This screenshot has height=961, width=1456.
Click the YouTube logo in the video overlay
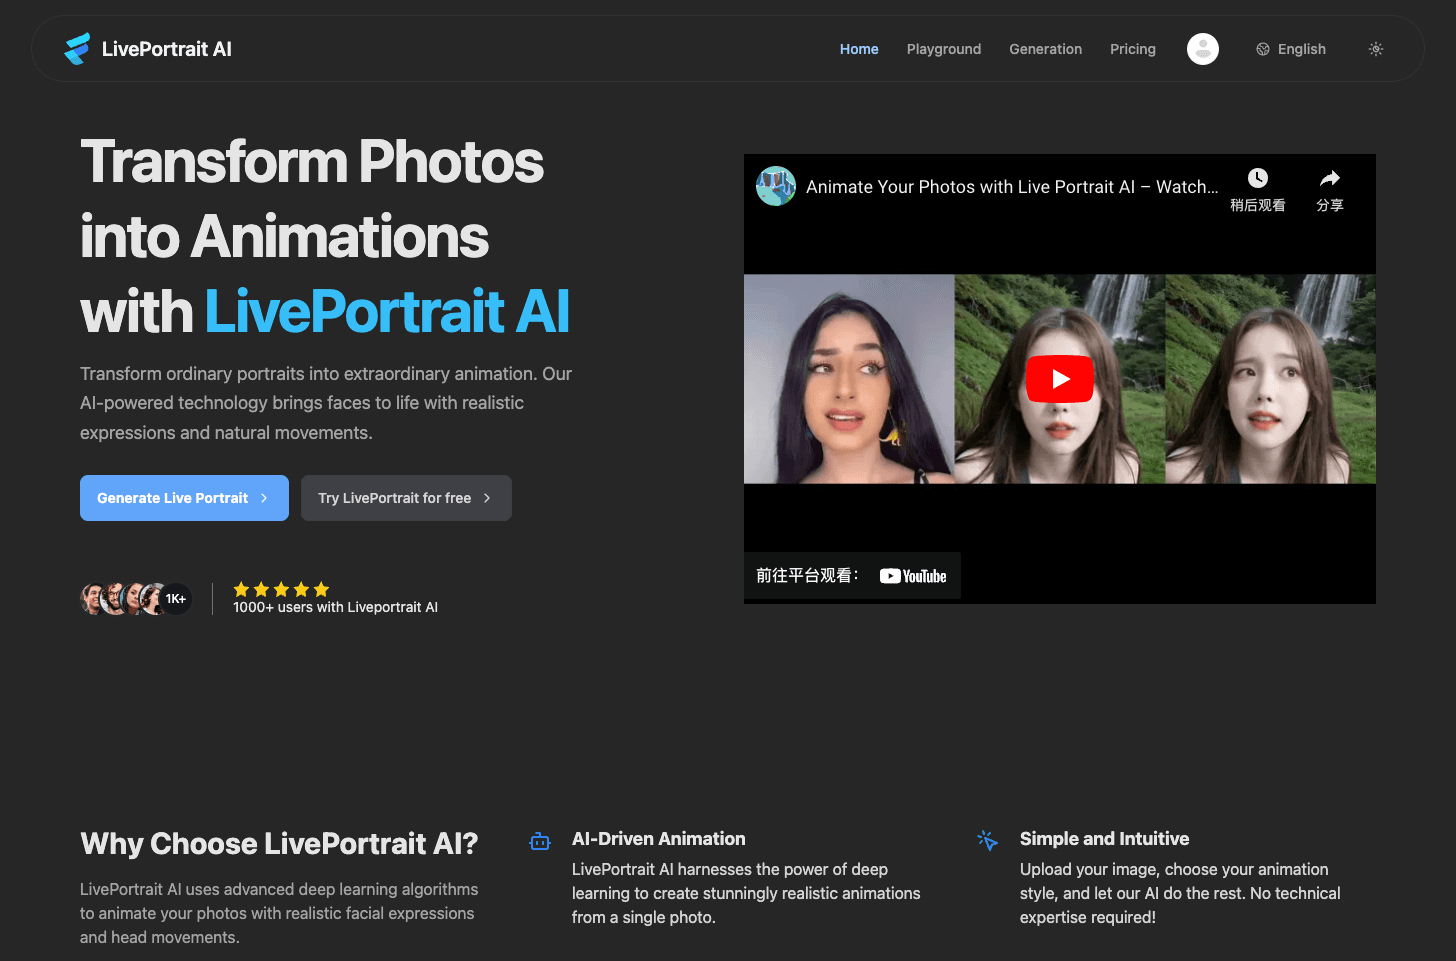click(911, 575)
